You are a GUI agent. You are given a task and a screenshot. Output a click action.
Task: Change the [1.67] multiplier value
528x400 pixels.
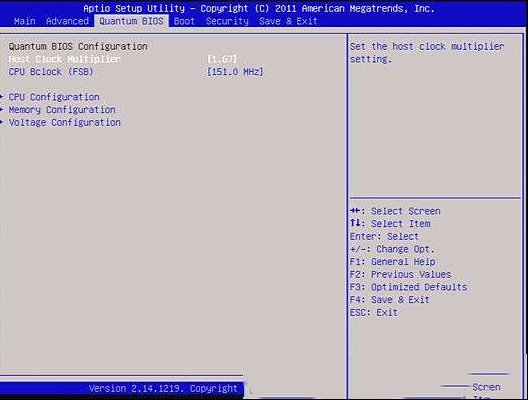pyautogui.click(x=222, y=59)
